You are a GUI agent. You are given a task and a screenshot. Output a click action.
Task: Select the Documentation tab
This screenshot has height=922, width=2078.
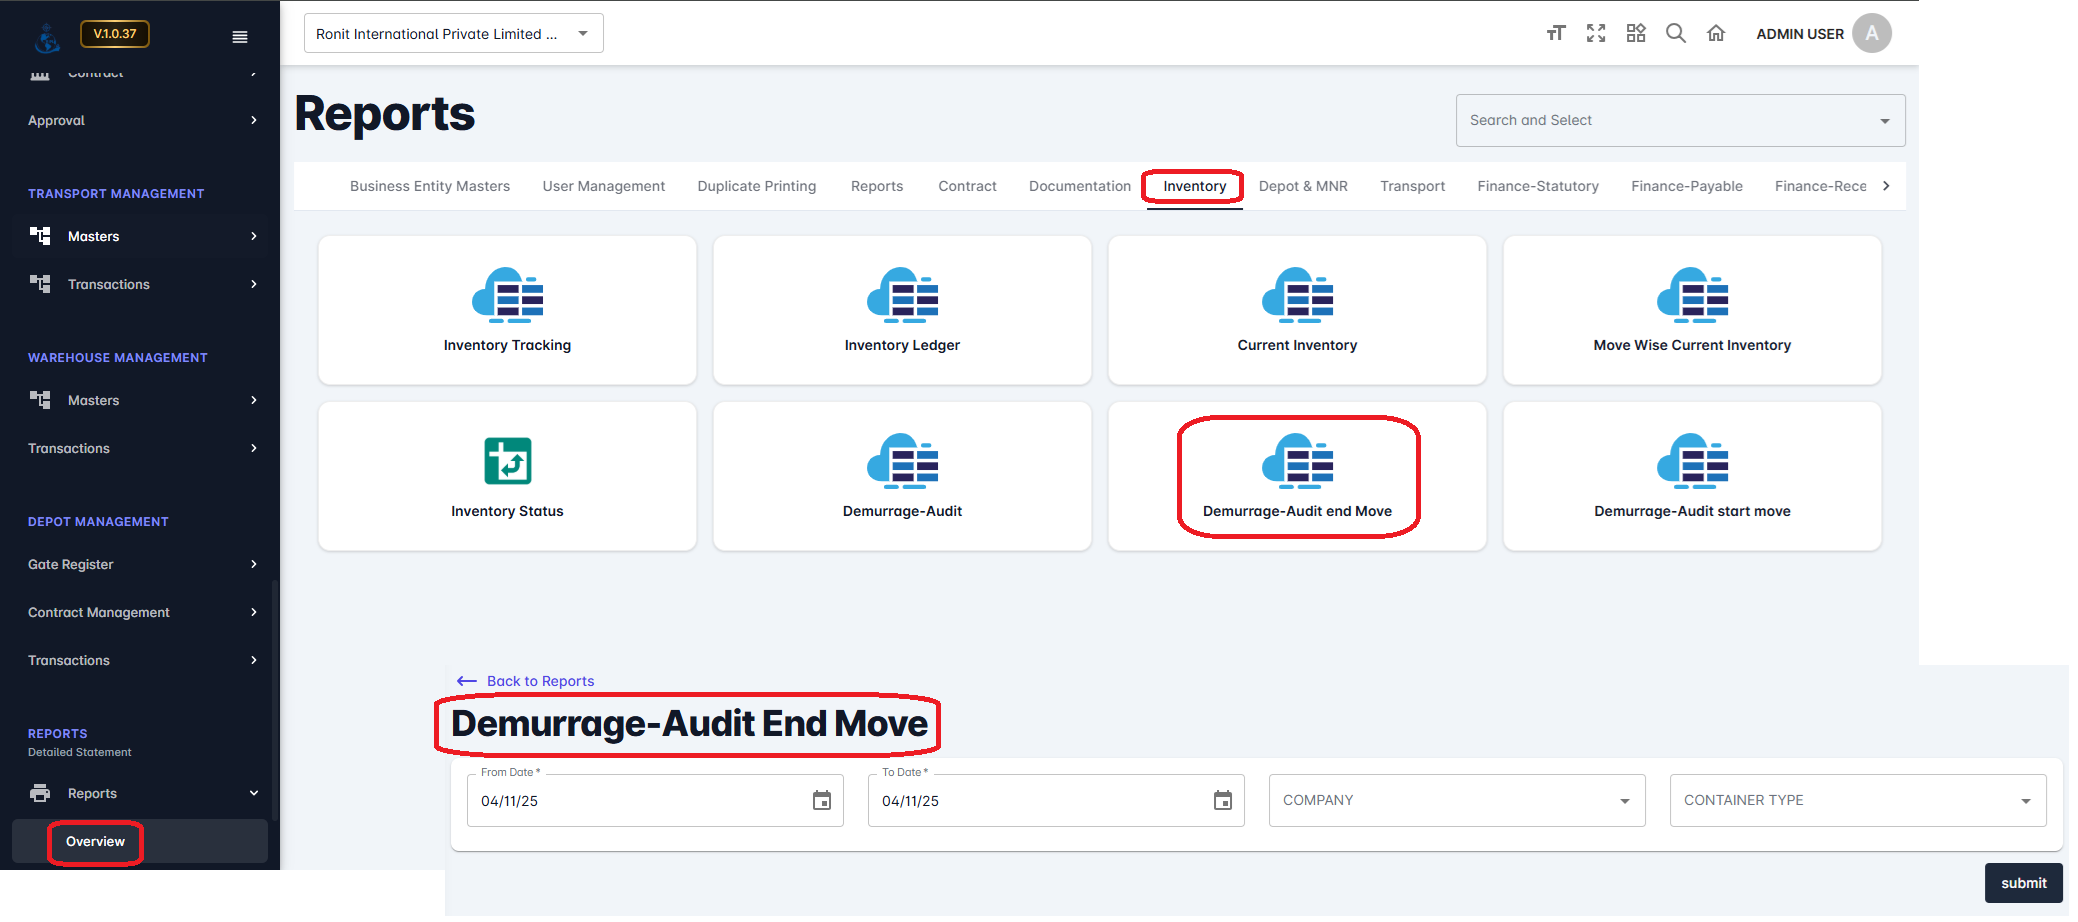tap(1079, 187)
